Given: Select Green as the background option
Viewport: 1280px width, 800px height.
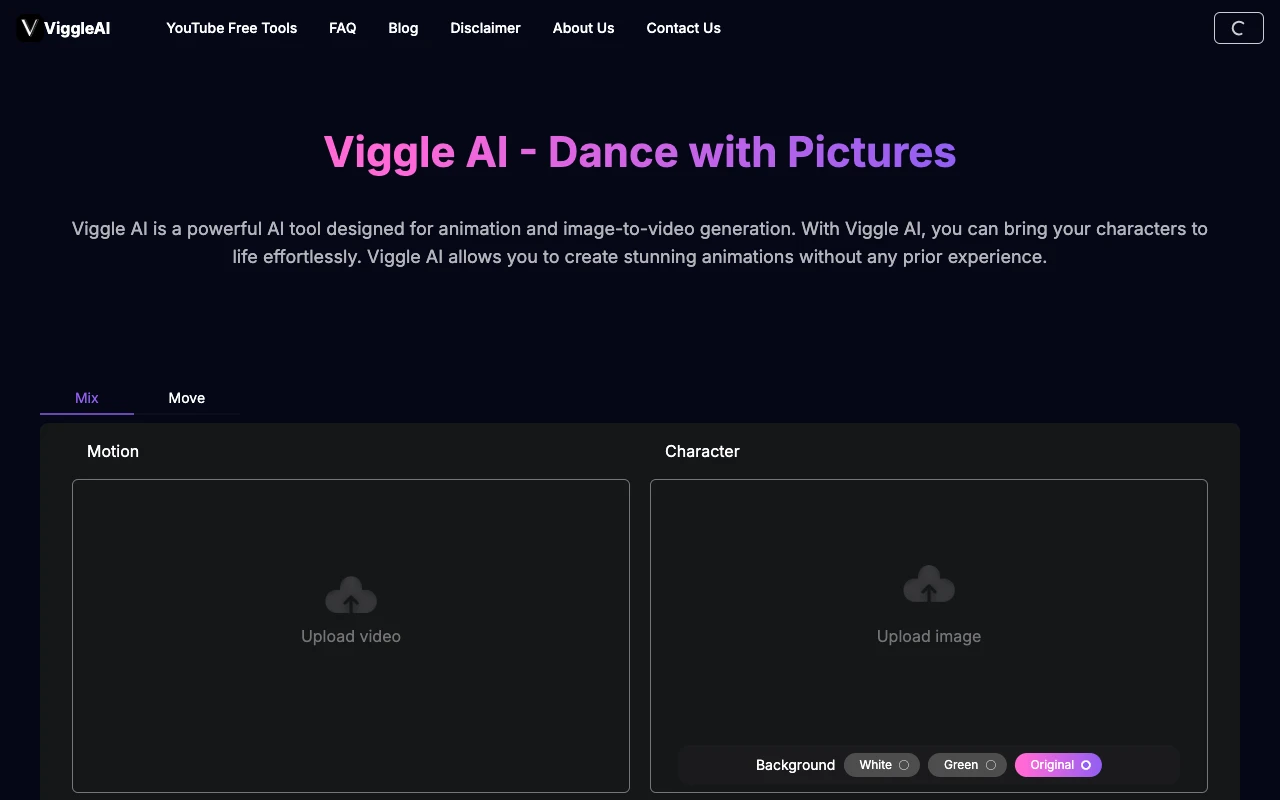Looking at the screenshot, I should pyautogui.click(x=966, y=765).
